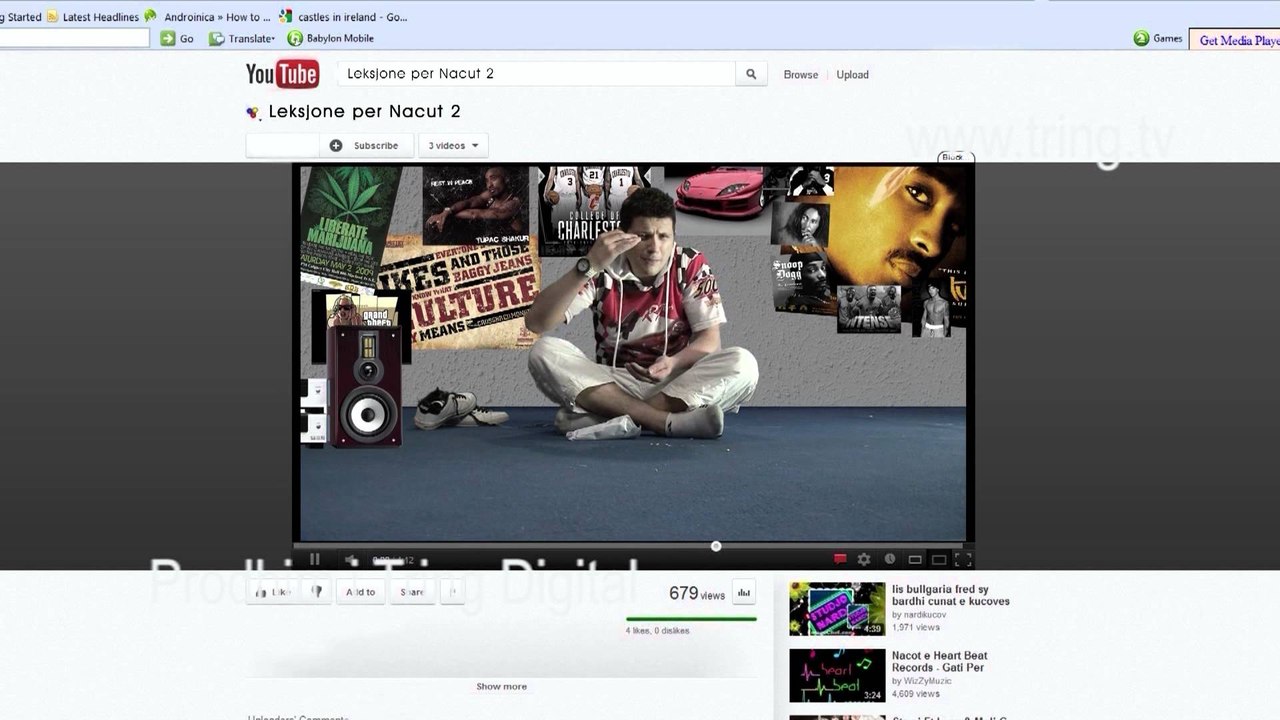Image resolution: width=1280 pixels, height=720 pixels.
Task: Flag the video
Action: (x=452, y=592)
